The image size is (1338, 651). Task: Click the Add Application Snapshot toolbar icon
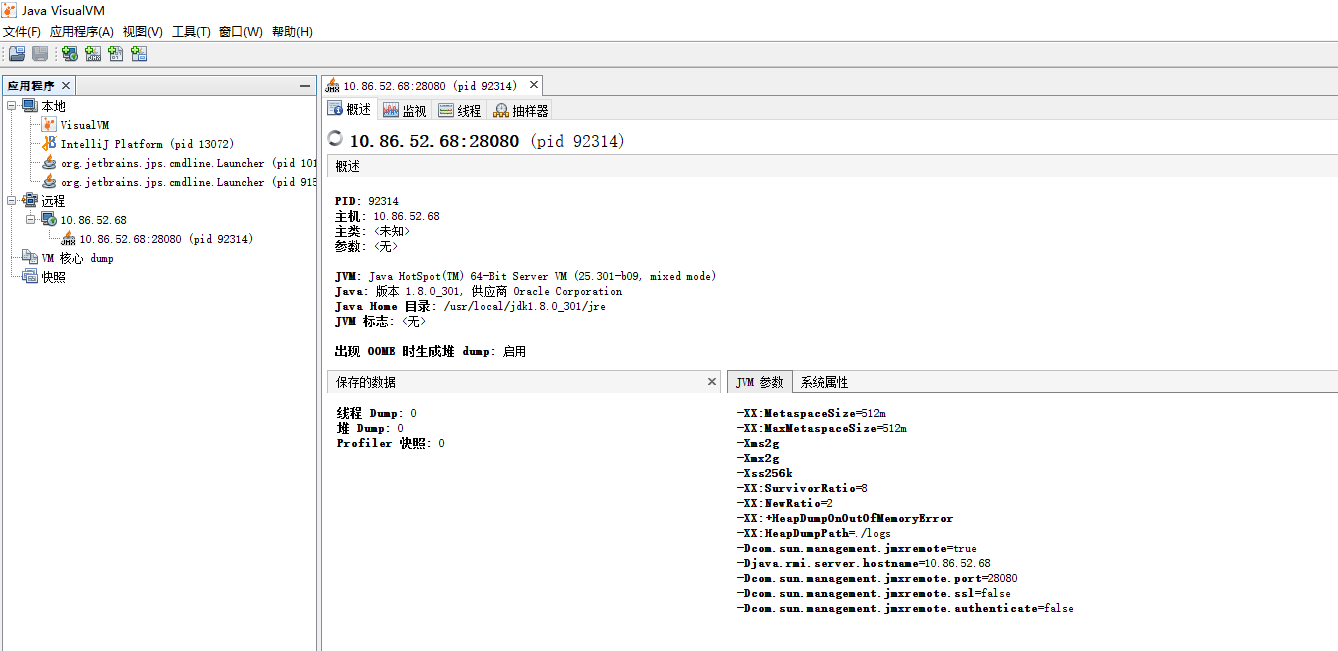click(139, 54)
